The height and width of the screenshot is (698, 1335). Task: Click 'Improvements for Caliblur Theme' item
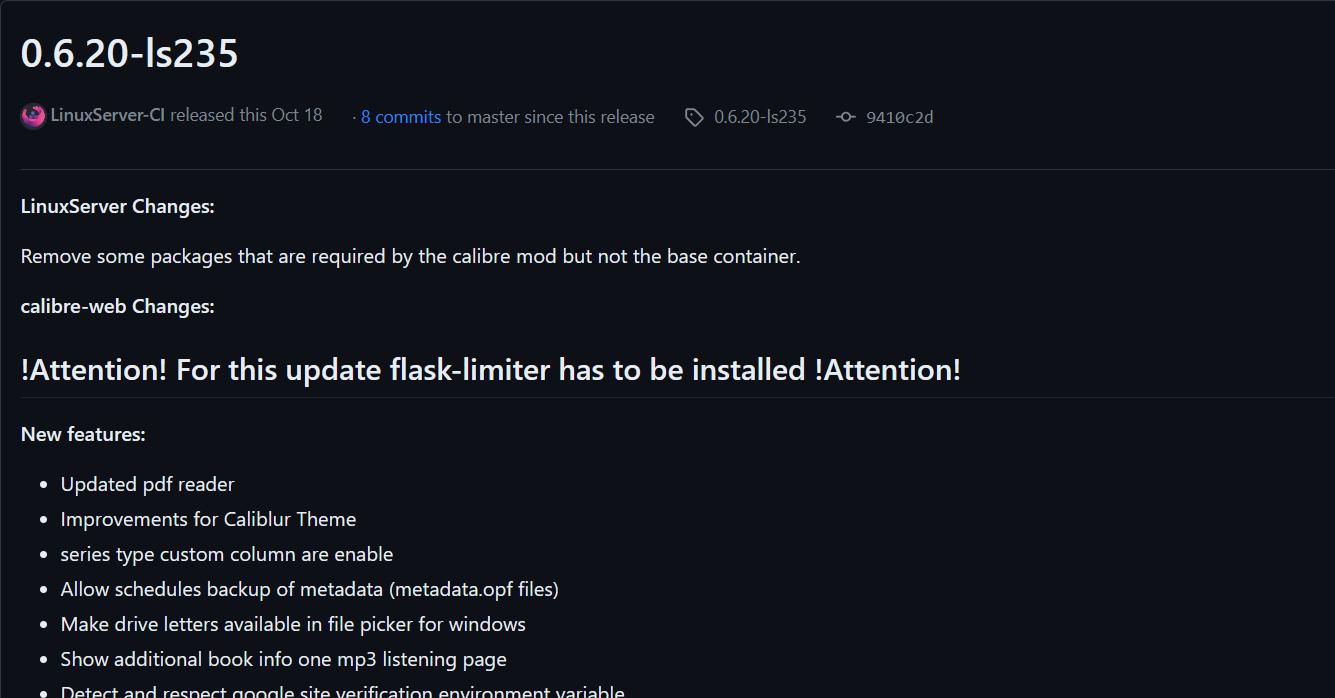(208, 519)
